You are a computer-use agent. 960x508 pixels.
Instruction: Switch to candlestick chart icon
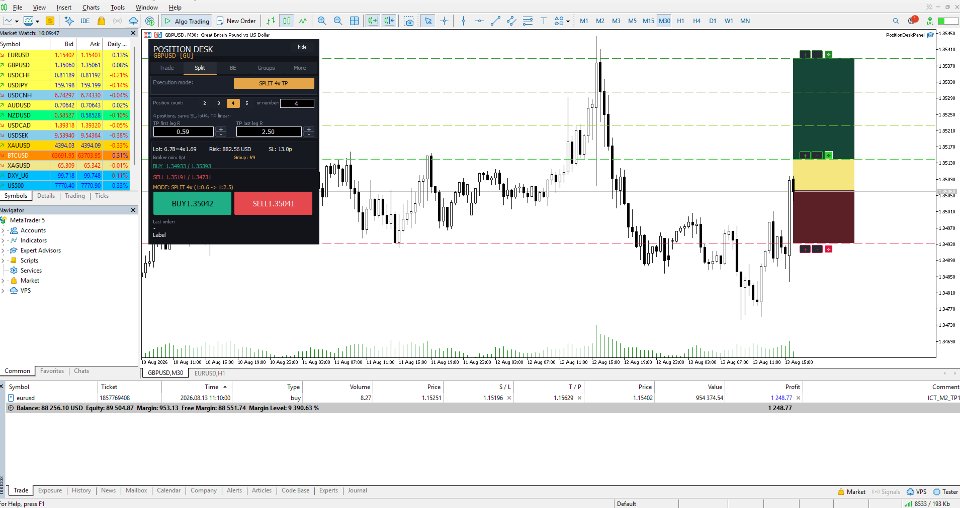(287, 21)
